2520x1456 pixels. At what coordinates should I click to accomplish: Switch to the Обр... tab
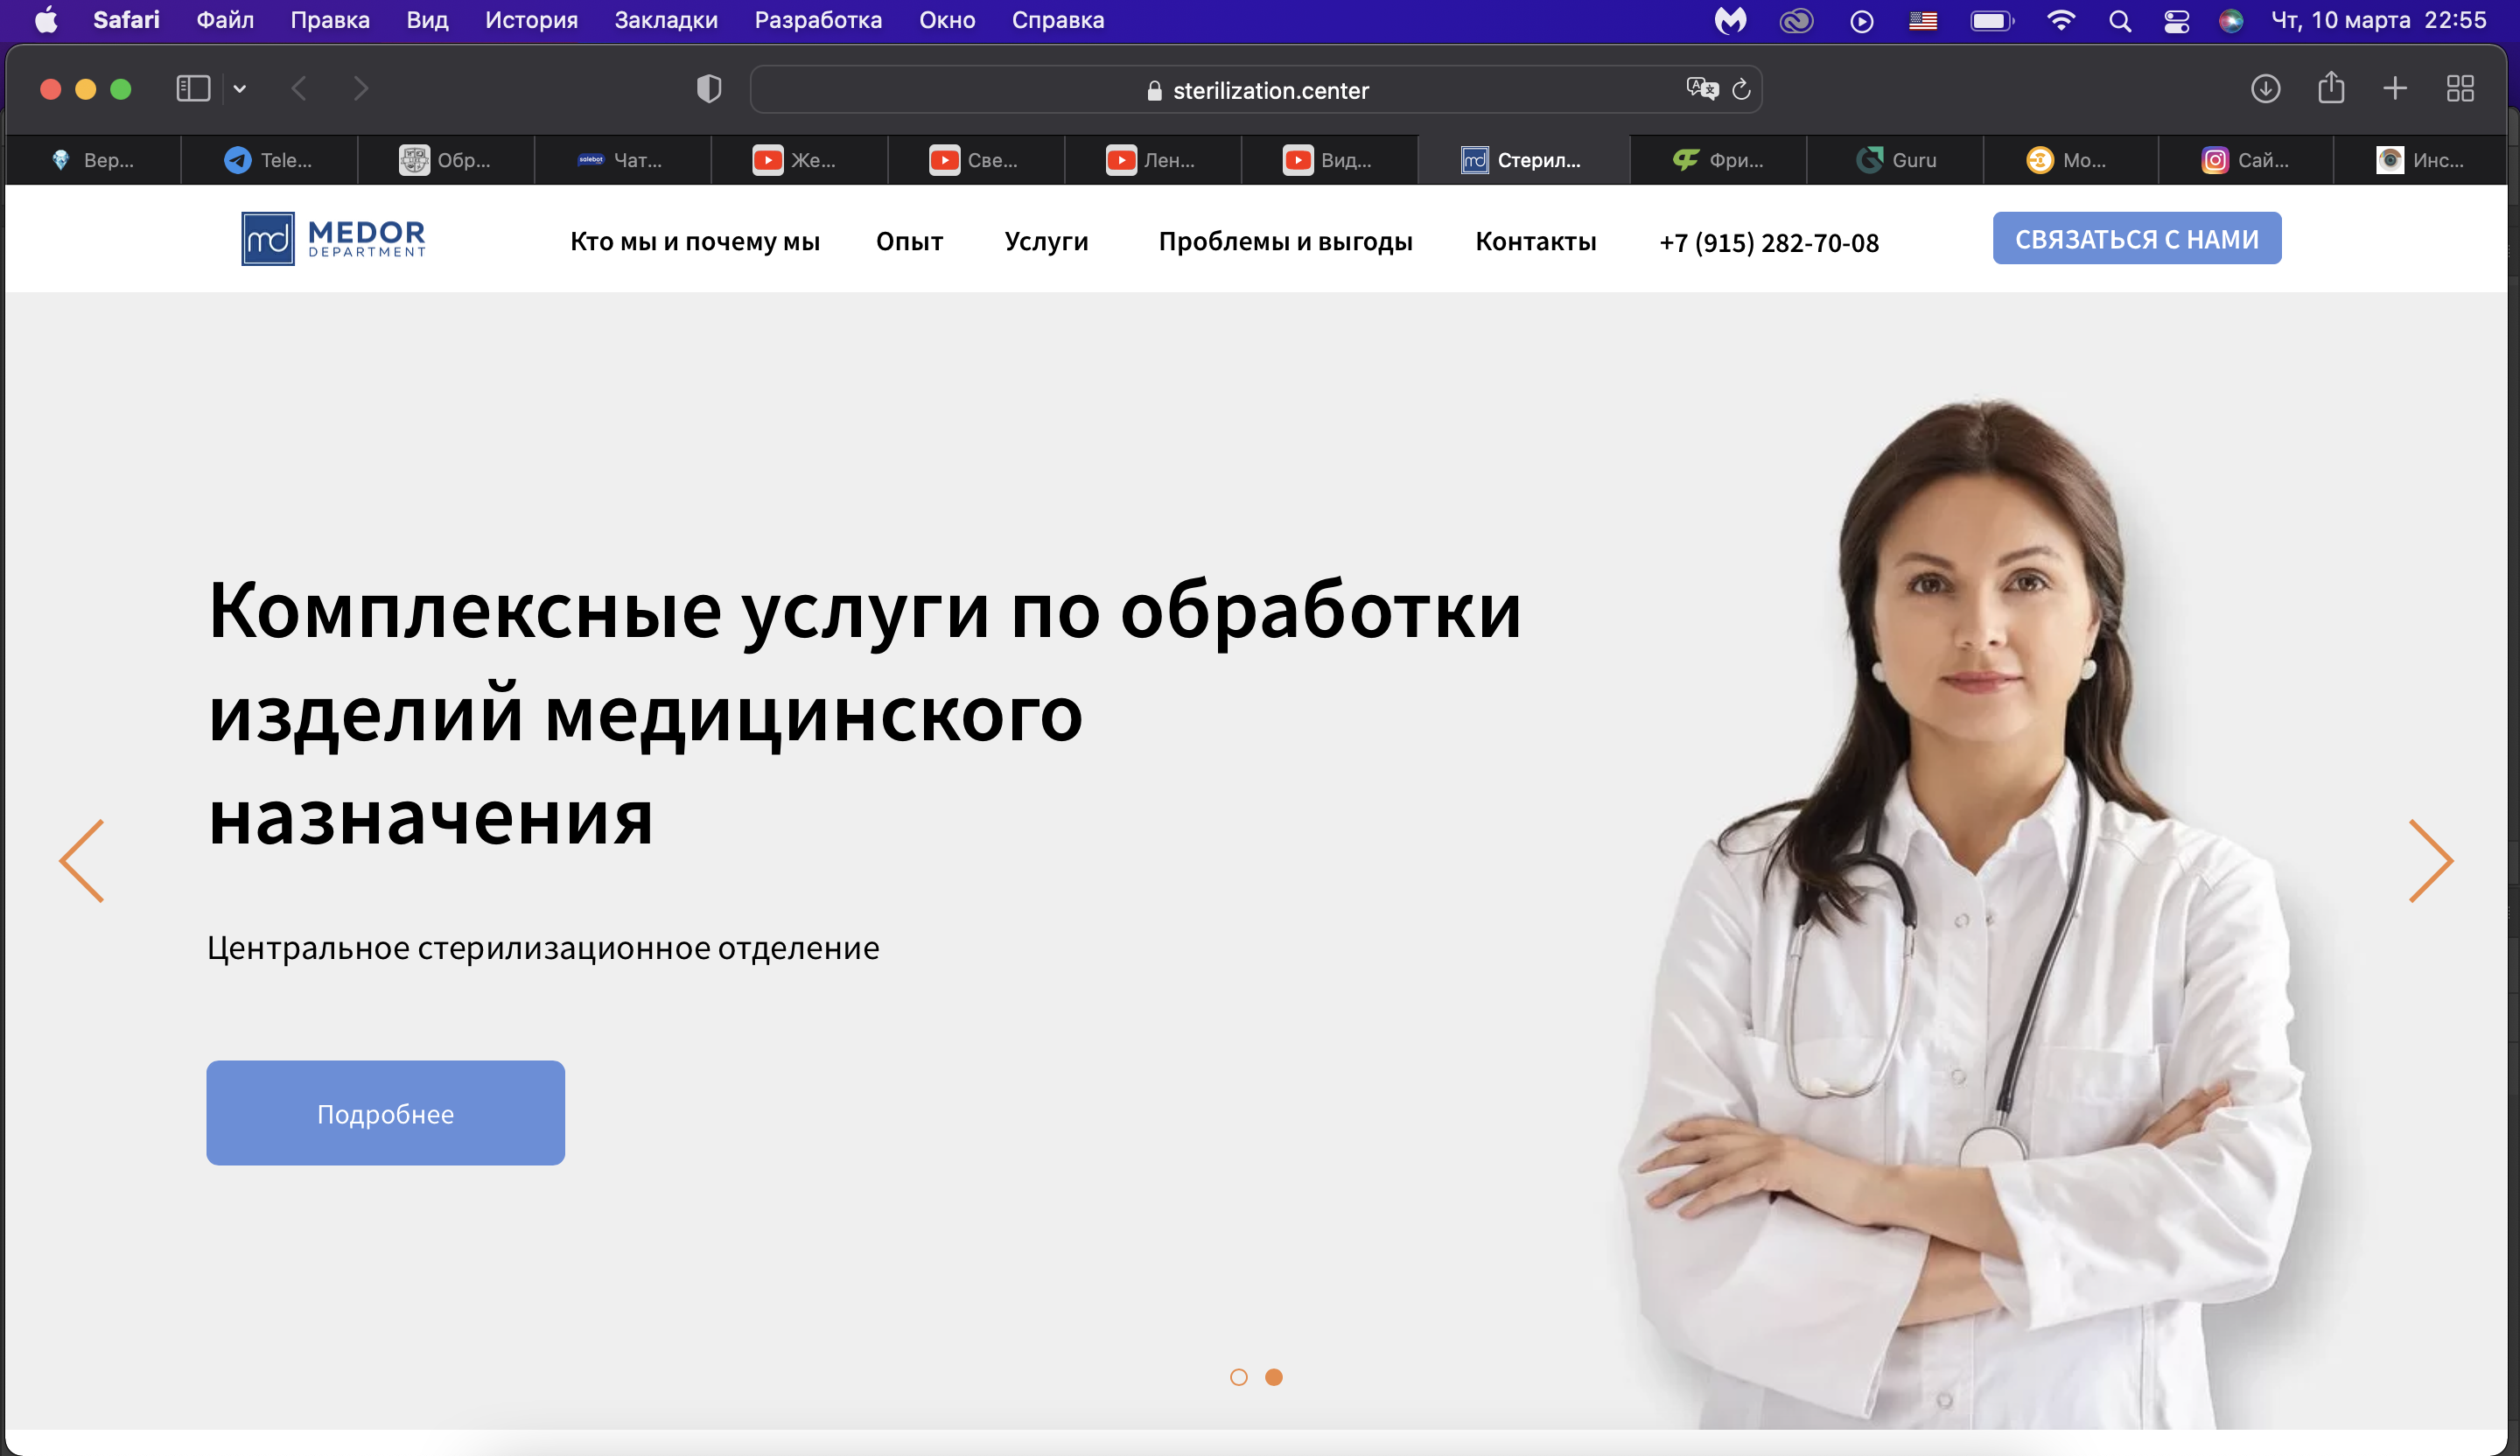(x=446, y=160)
